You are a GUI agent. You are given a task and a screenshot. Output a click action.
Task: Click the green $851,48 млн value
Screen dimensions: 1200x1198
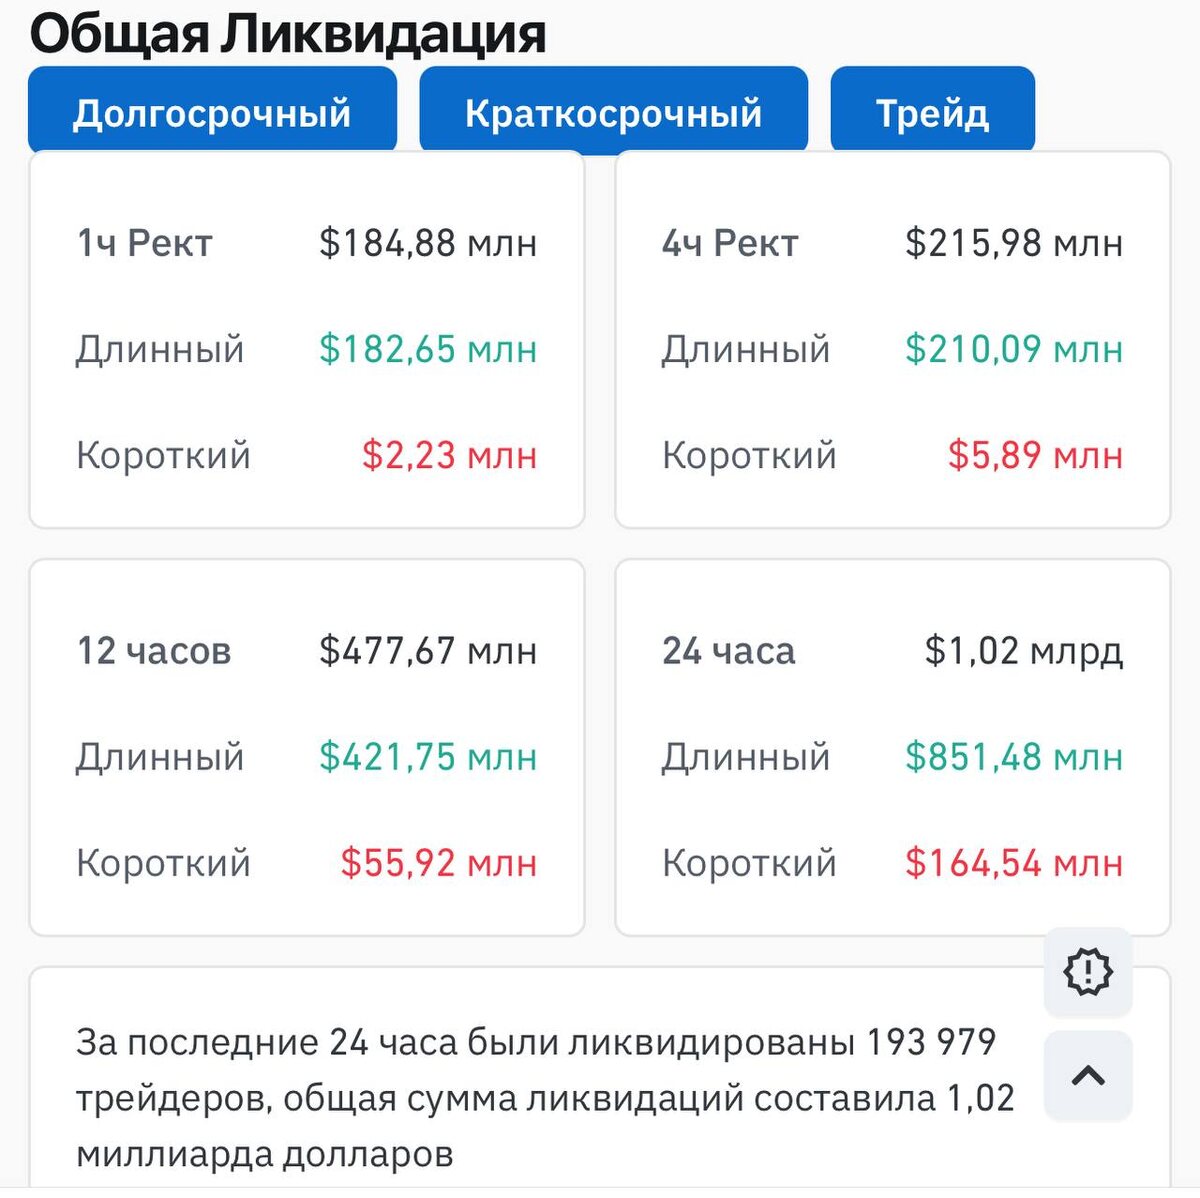click(1014, 757)
